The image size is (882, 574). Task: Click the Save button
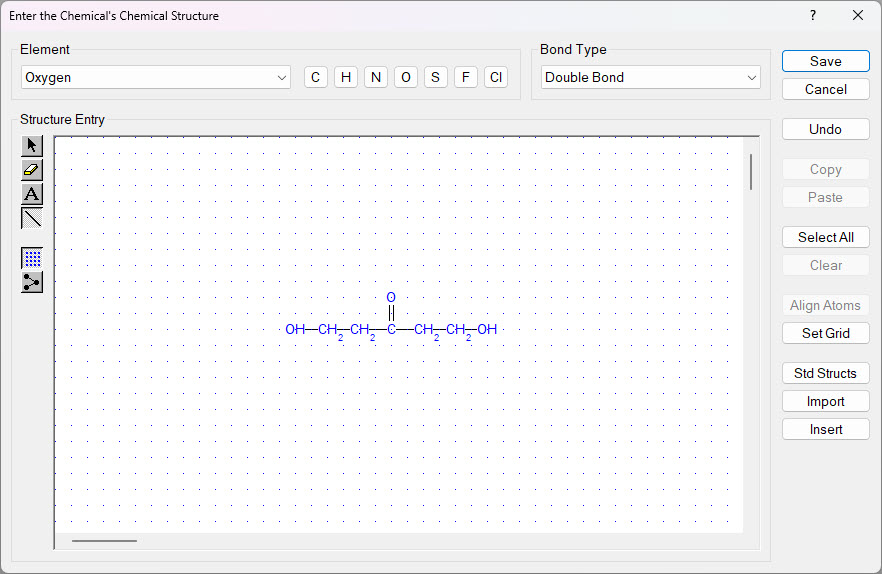[x=825, y=61]
